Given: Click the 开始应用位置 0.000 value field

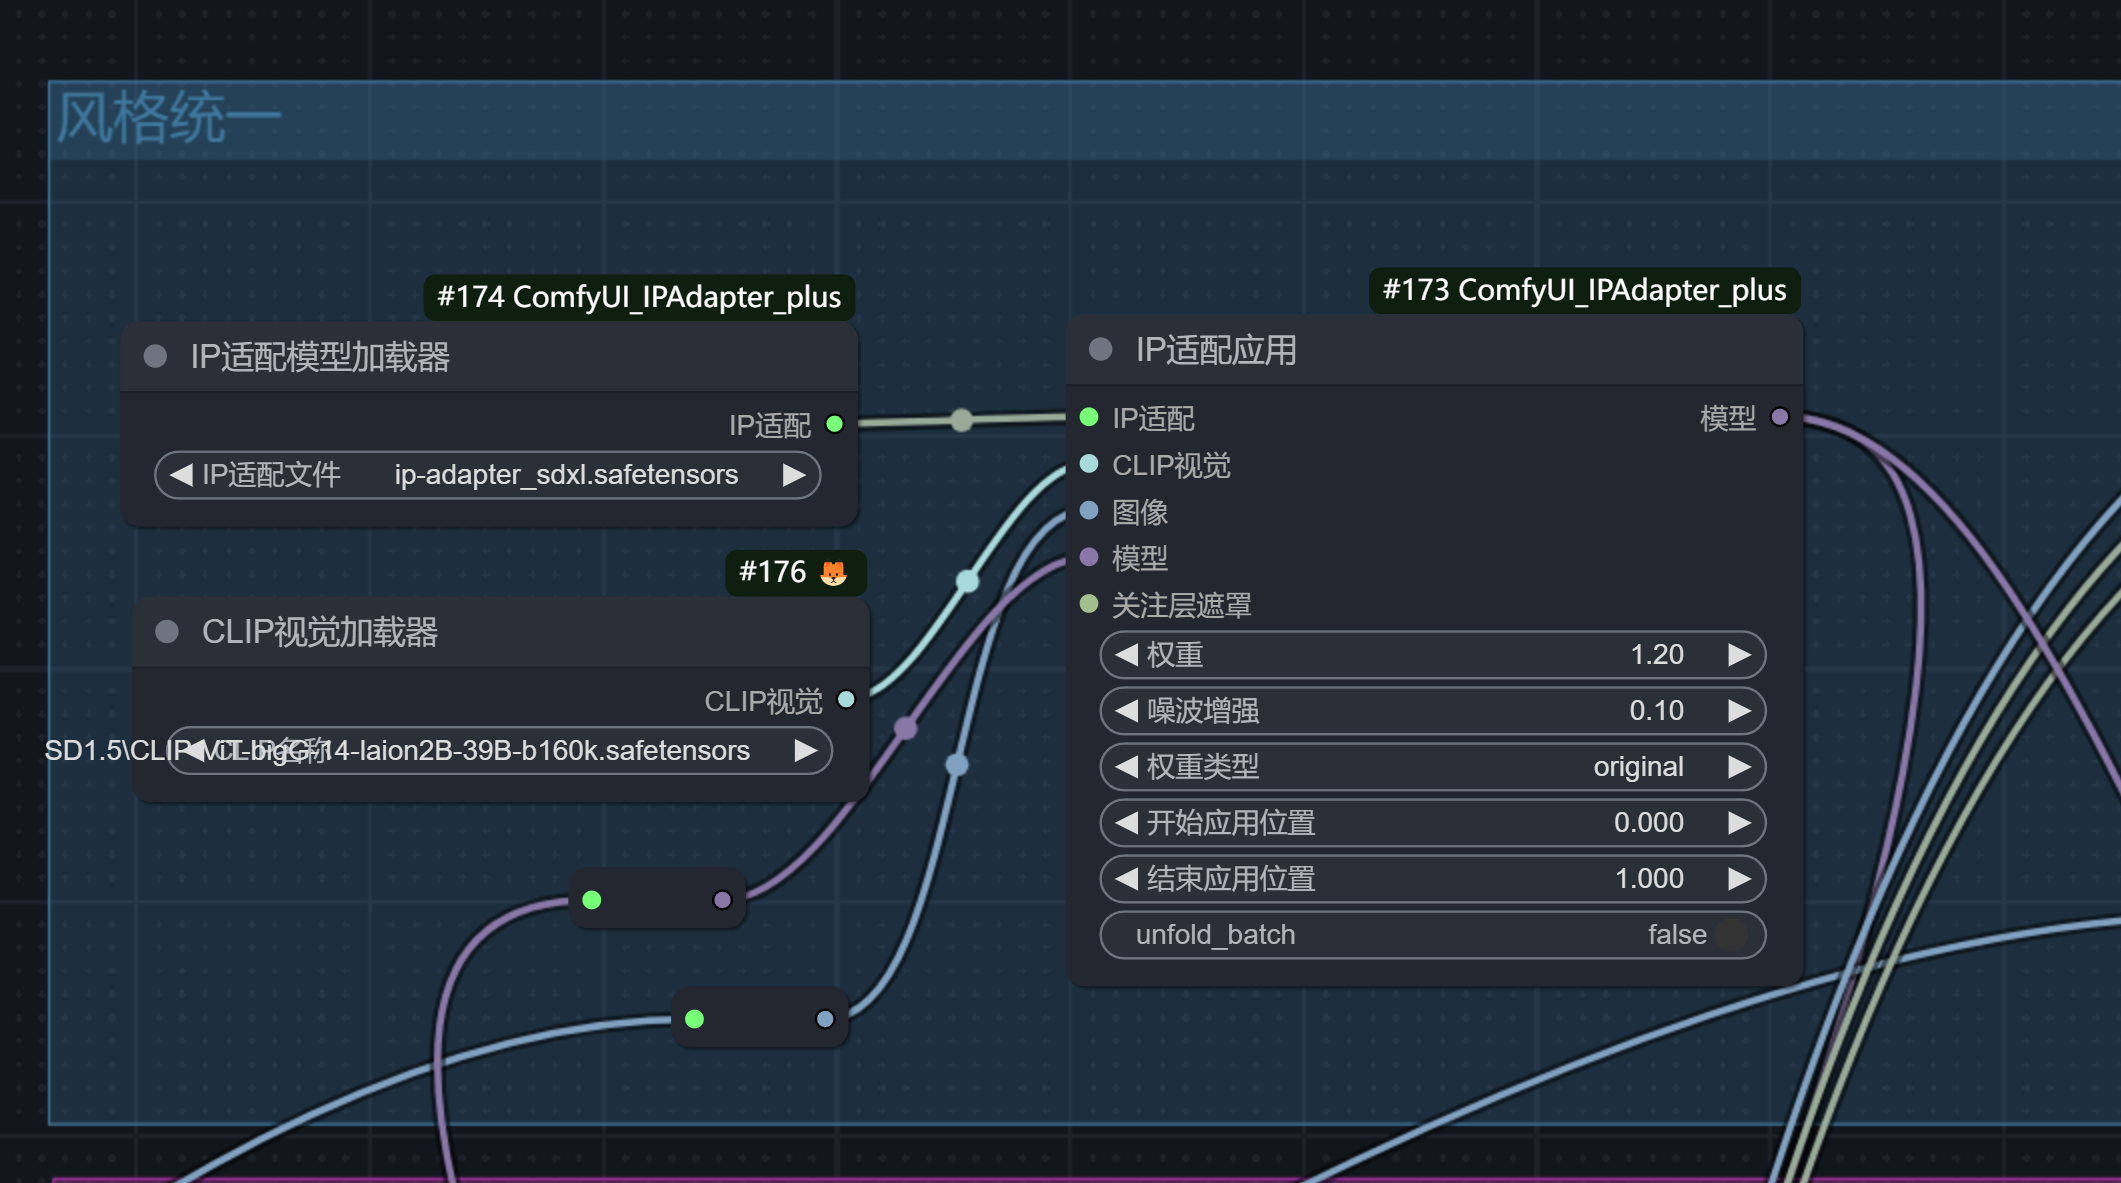Looking at the screenshot, I should (x=1433, y=822).
